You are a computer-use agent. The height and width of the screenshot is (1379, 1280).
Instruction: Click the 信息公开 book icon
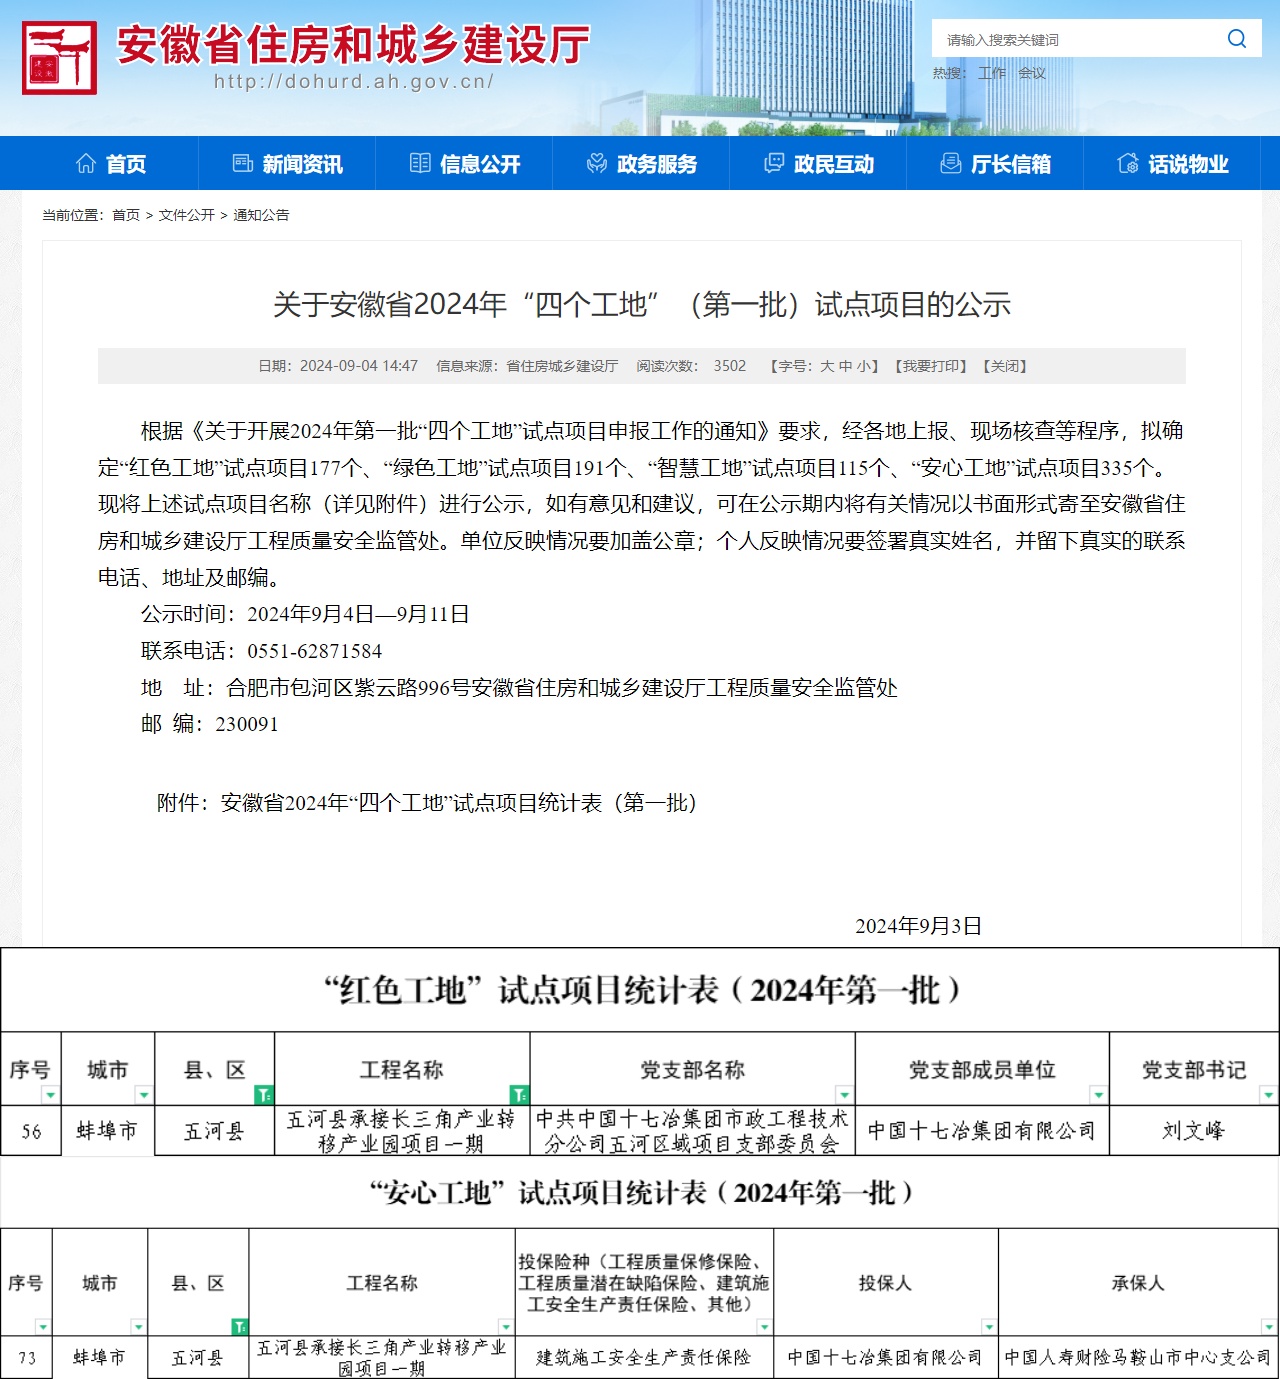[420, 164]
